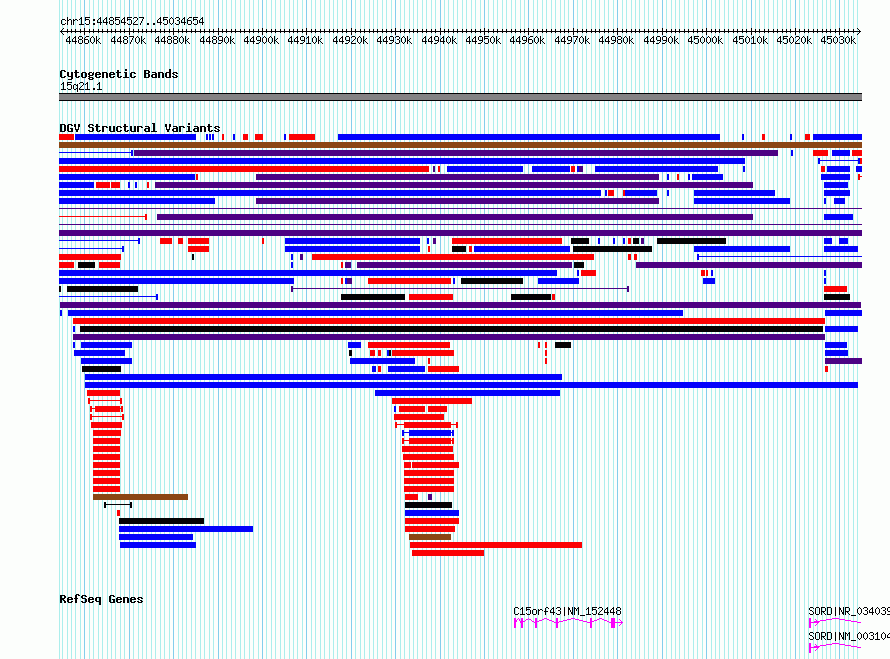Click the 45020k ruler label

pyautogui.click(x=795, y=40)
